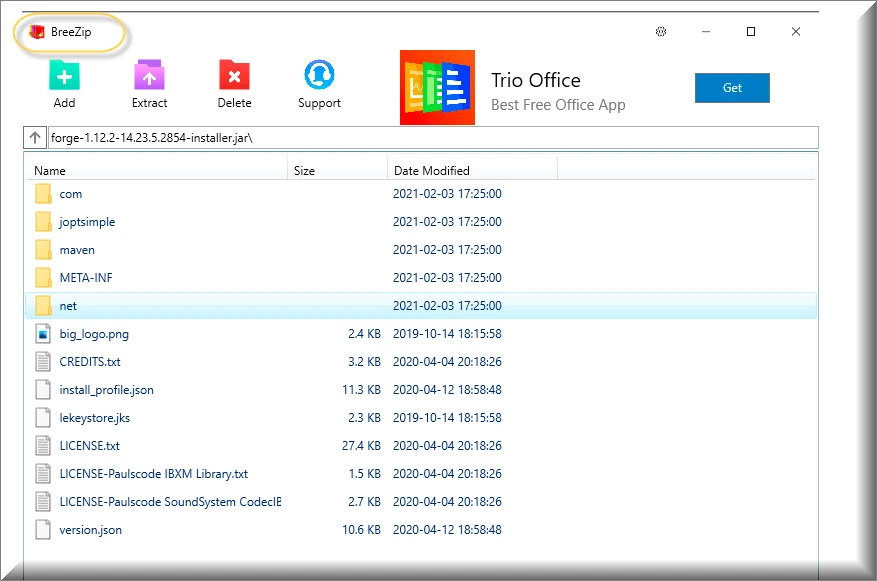Click the Trio Office ad logo

(x=437, y=87)
